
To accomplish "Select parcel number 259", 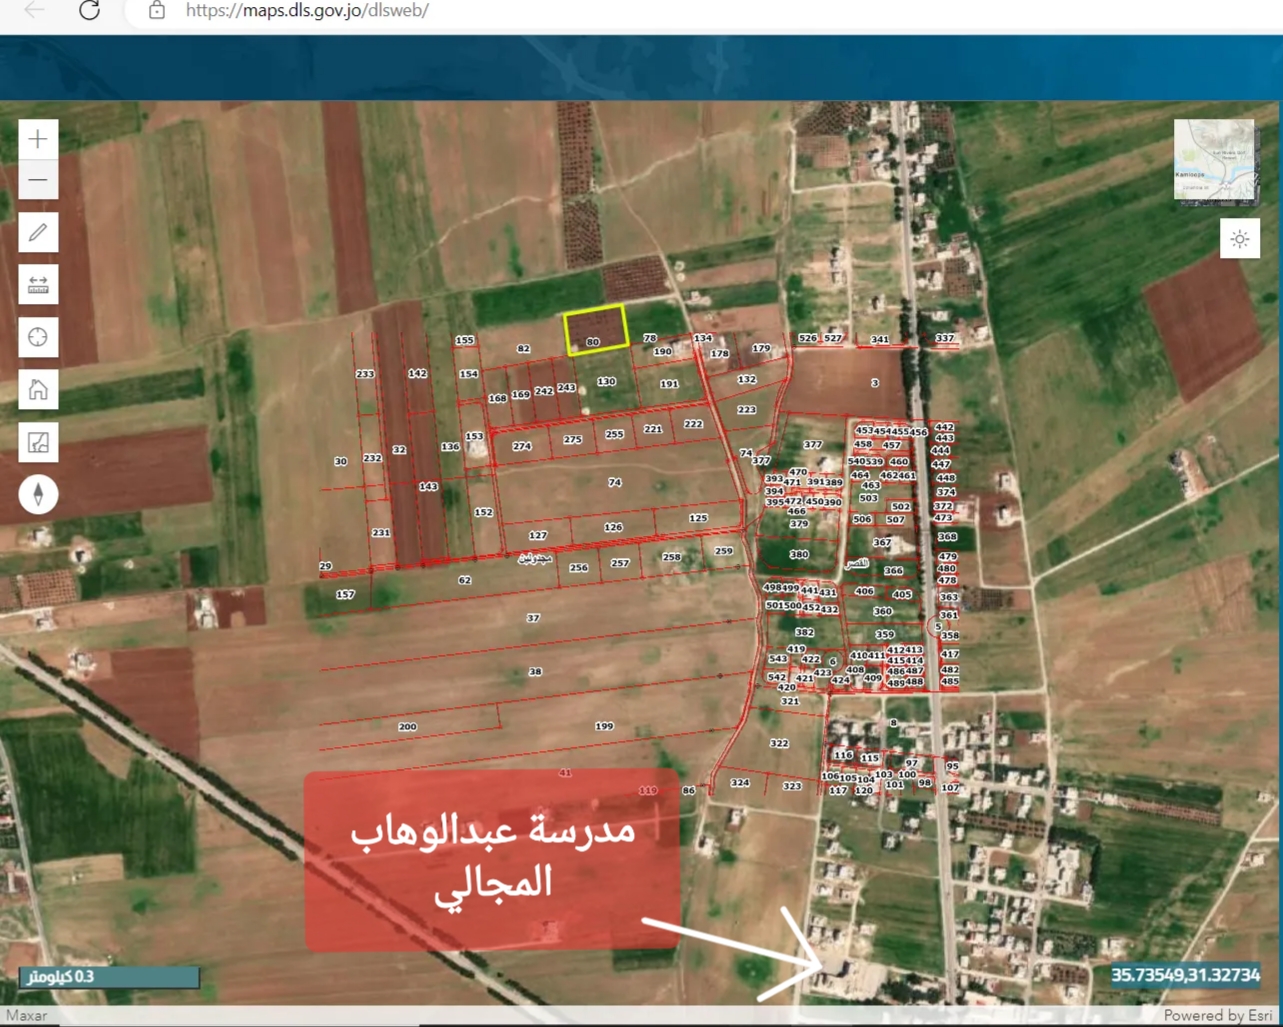I will point(723,551).
